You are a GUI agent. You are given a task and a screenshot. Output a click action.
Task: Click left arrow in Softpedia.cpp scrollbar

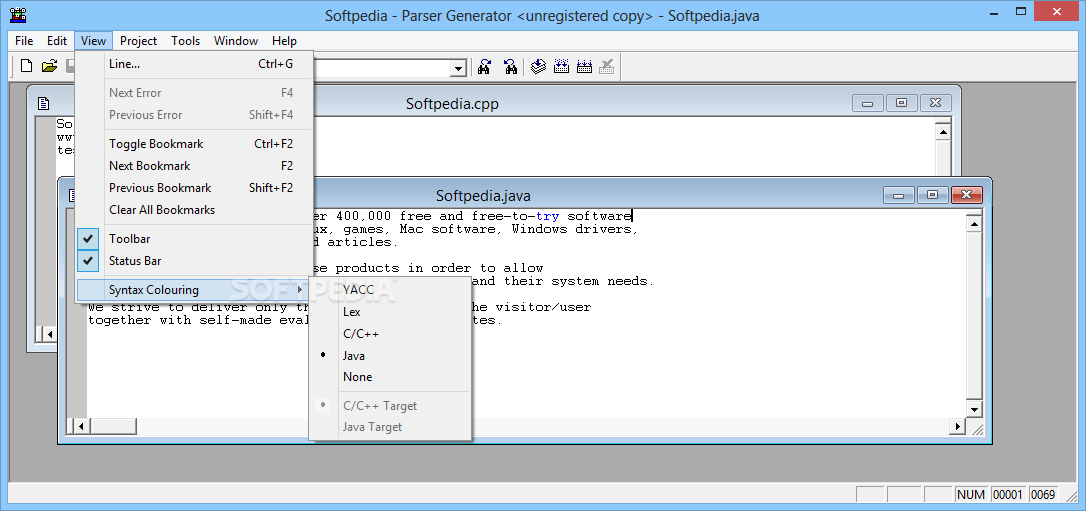pyautogui.click(x=50, y=334)
